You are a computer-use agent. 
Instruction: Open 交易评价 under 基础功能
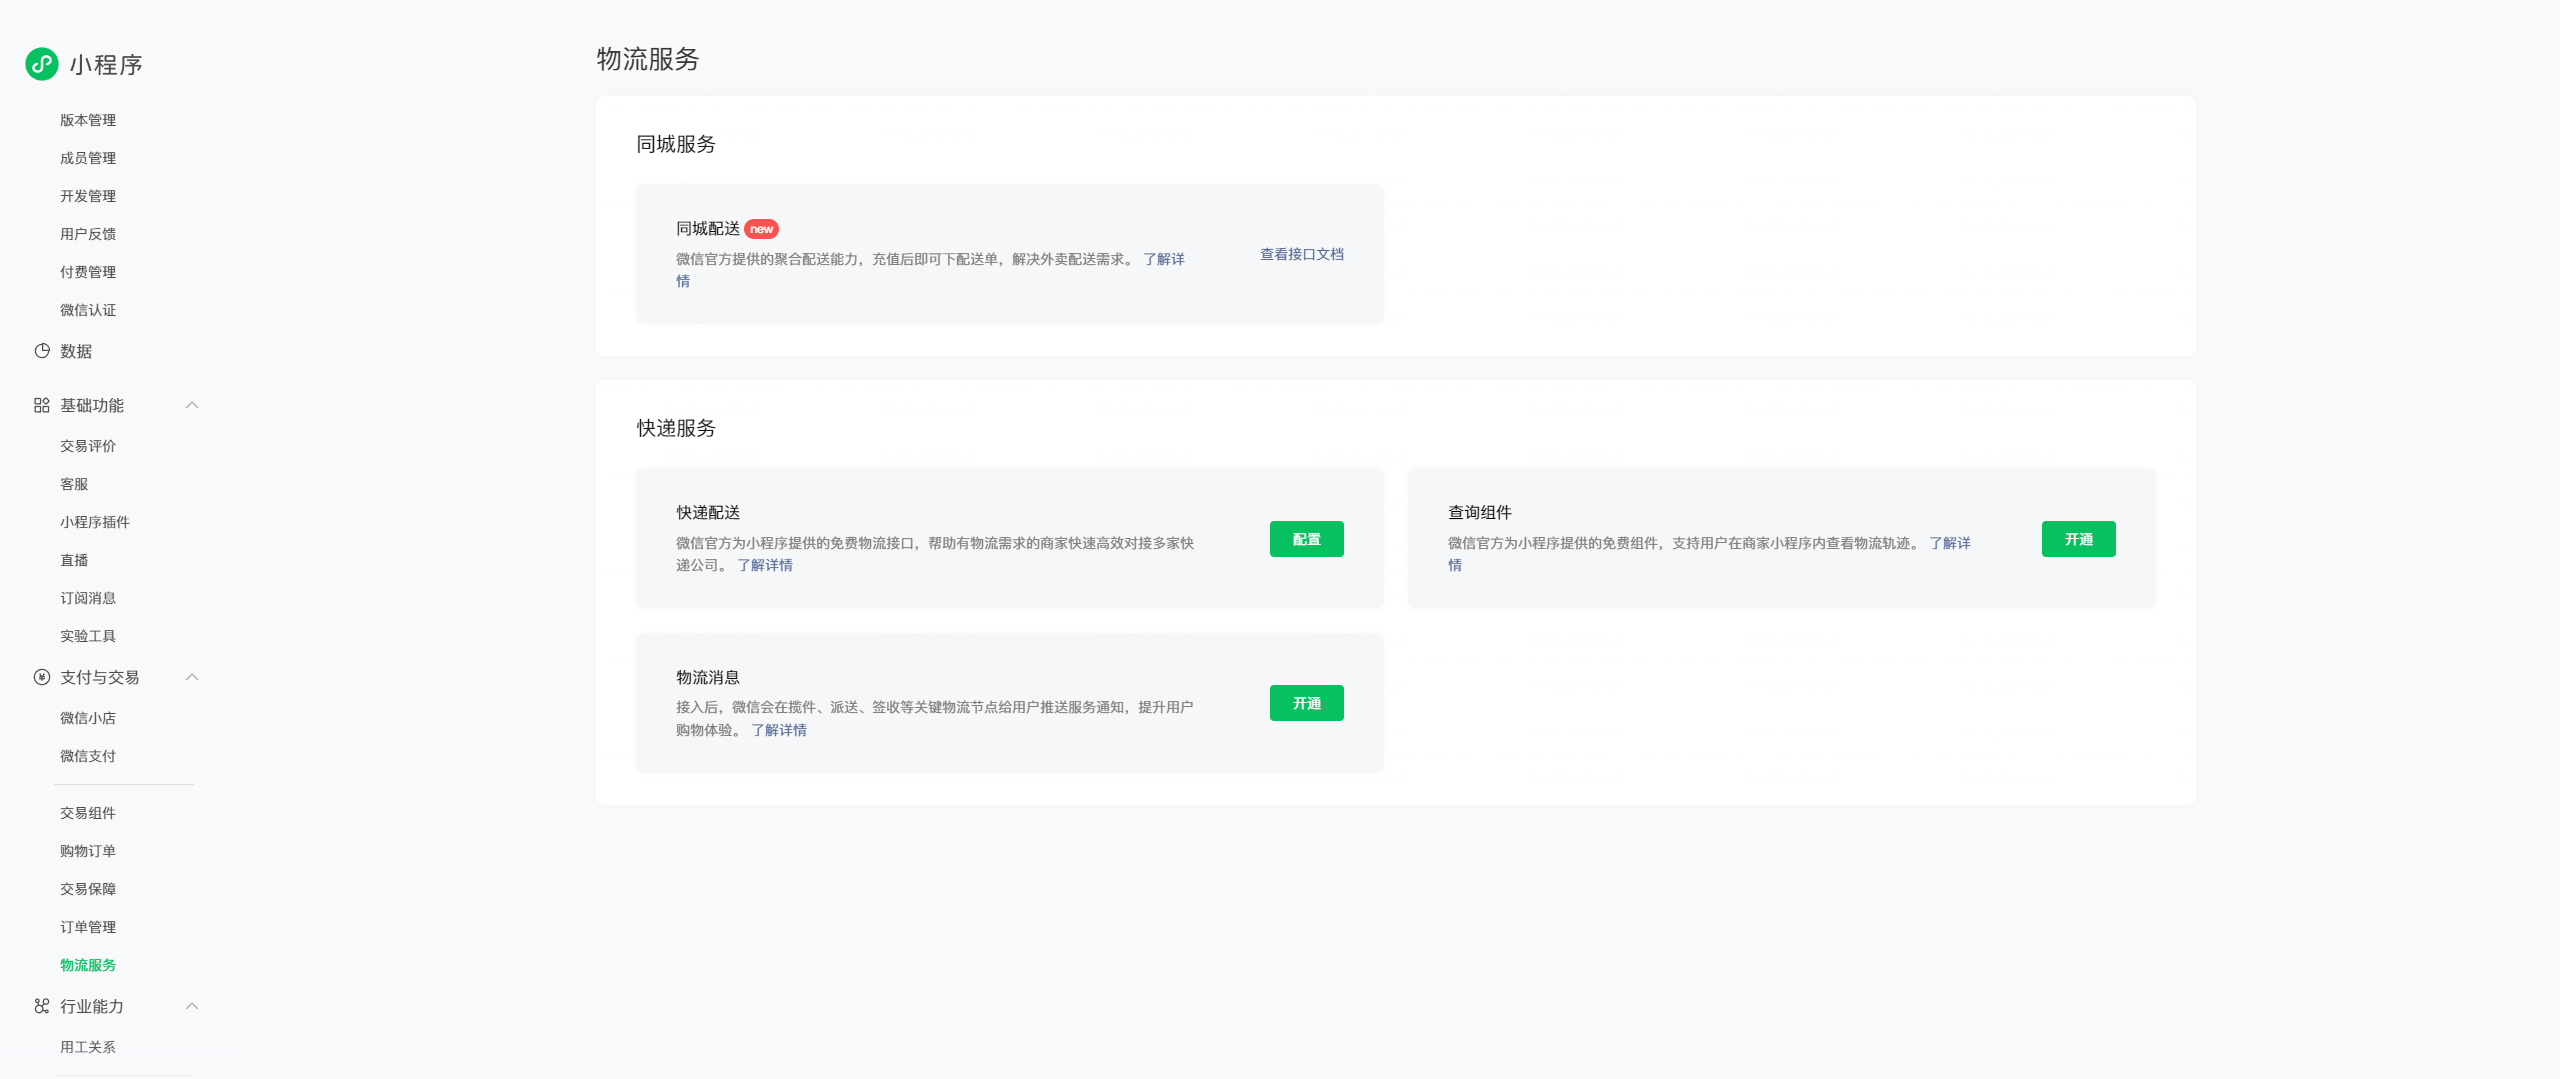(88, 446)
